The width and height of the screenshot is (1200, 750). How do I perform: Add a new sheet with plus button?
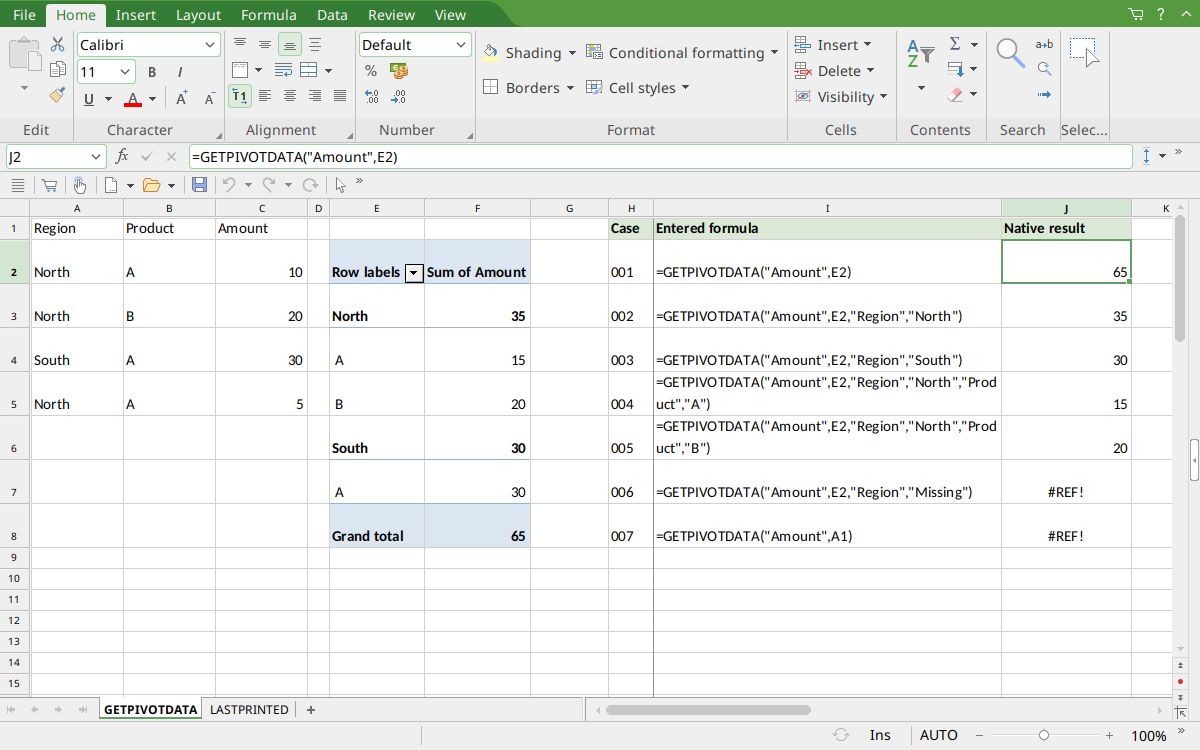pos(311,710)
